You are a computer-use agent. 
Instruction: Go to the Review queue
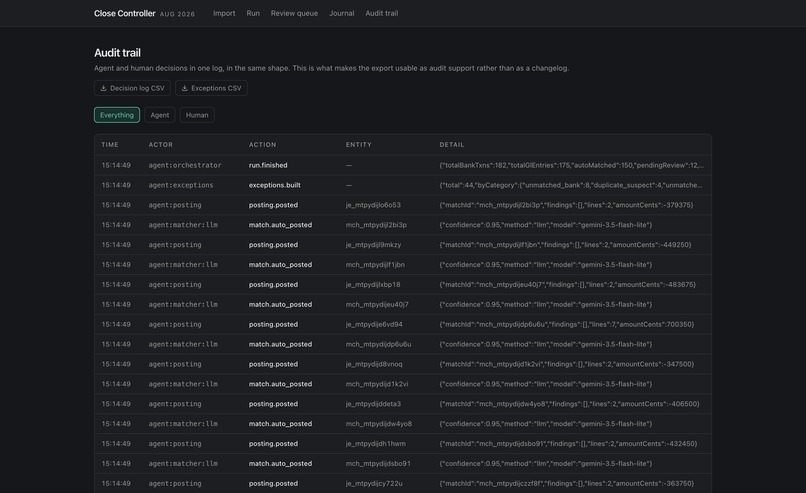click(294, 13)
